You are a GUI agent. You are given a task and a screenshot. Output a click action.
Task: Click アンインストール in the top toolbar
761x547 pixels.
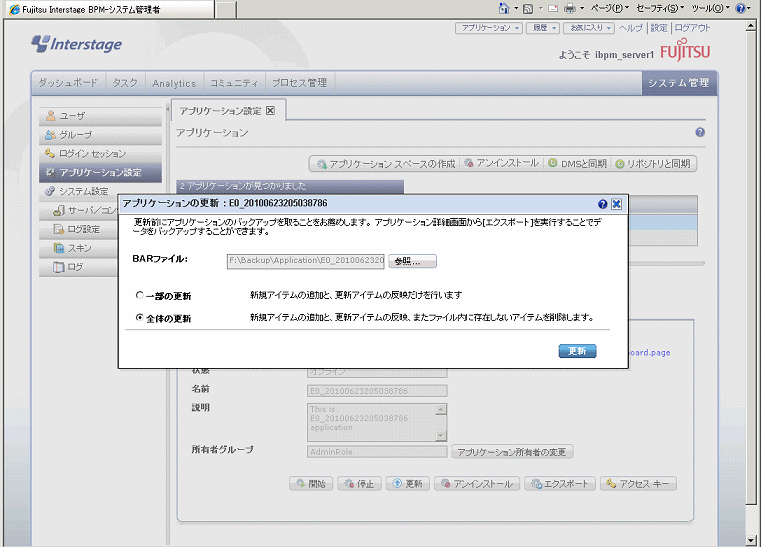(x=501, y=164)
